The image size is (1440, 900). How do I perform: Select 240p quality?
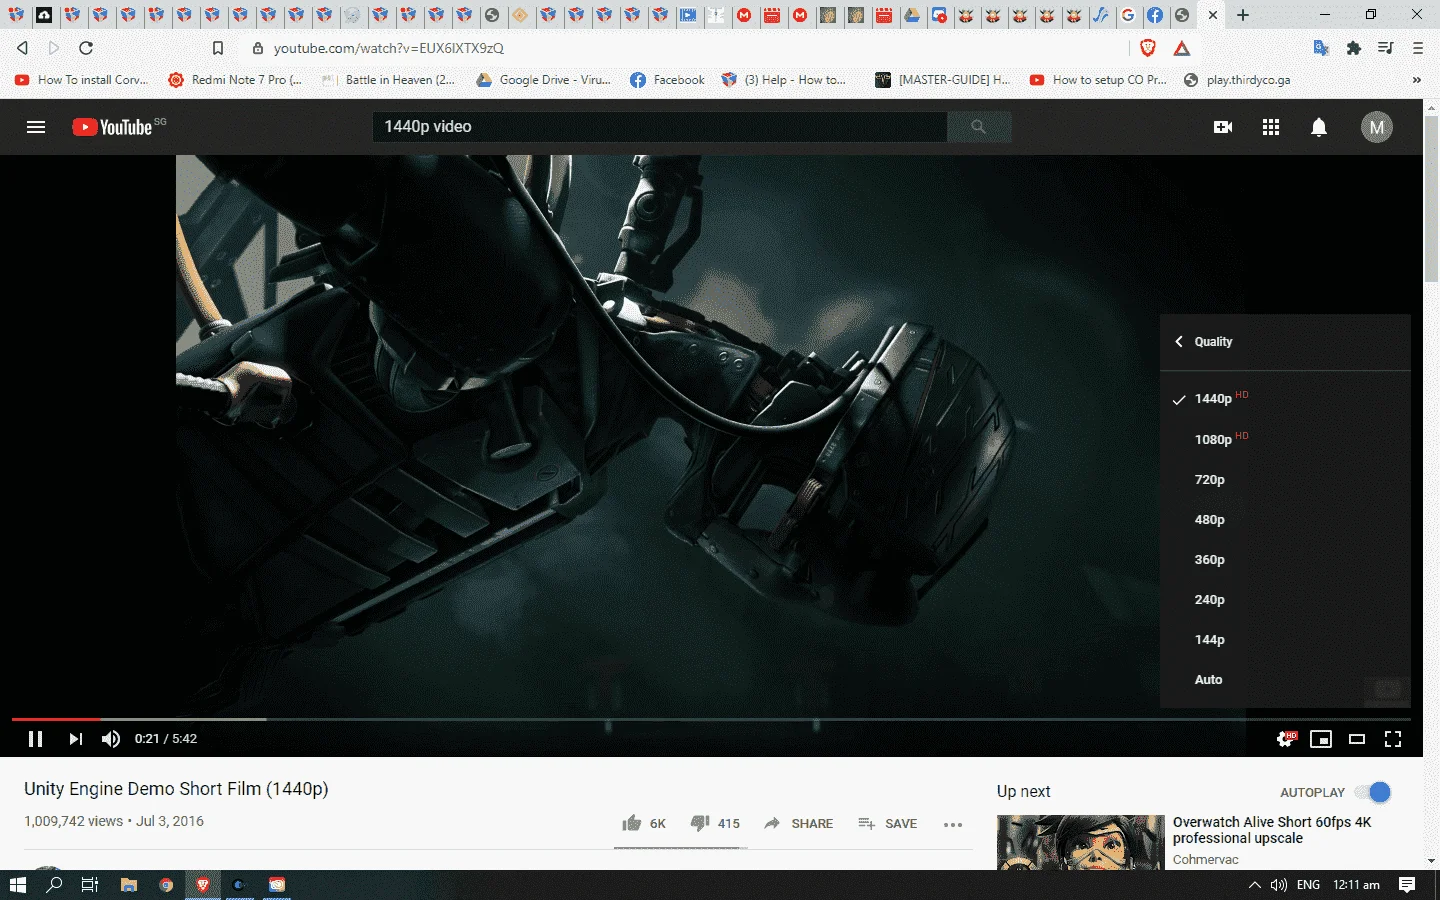click(1285, 599)
